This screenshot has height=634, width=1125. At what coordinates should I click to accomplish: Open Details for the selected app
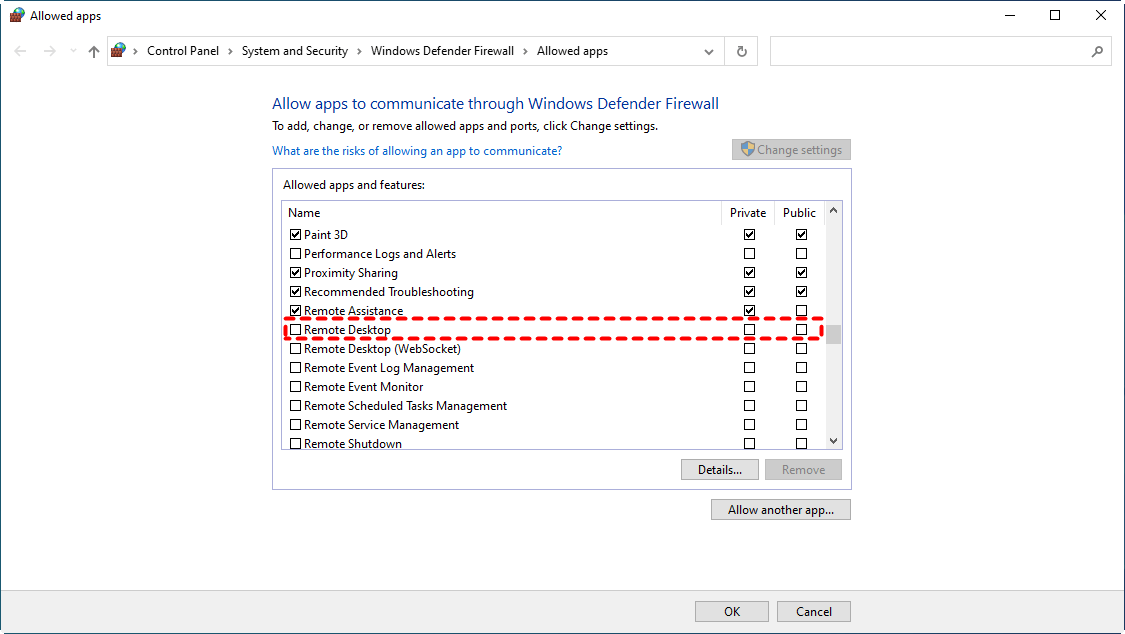pos(720,470)
